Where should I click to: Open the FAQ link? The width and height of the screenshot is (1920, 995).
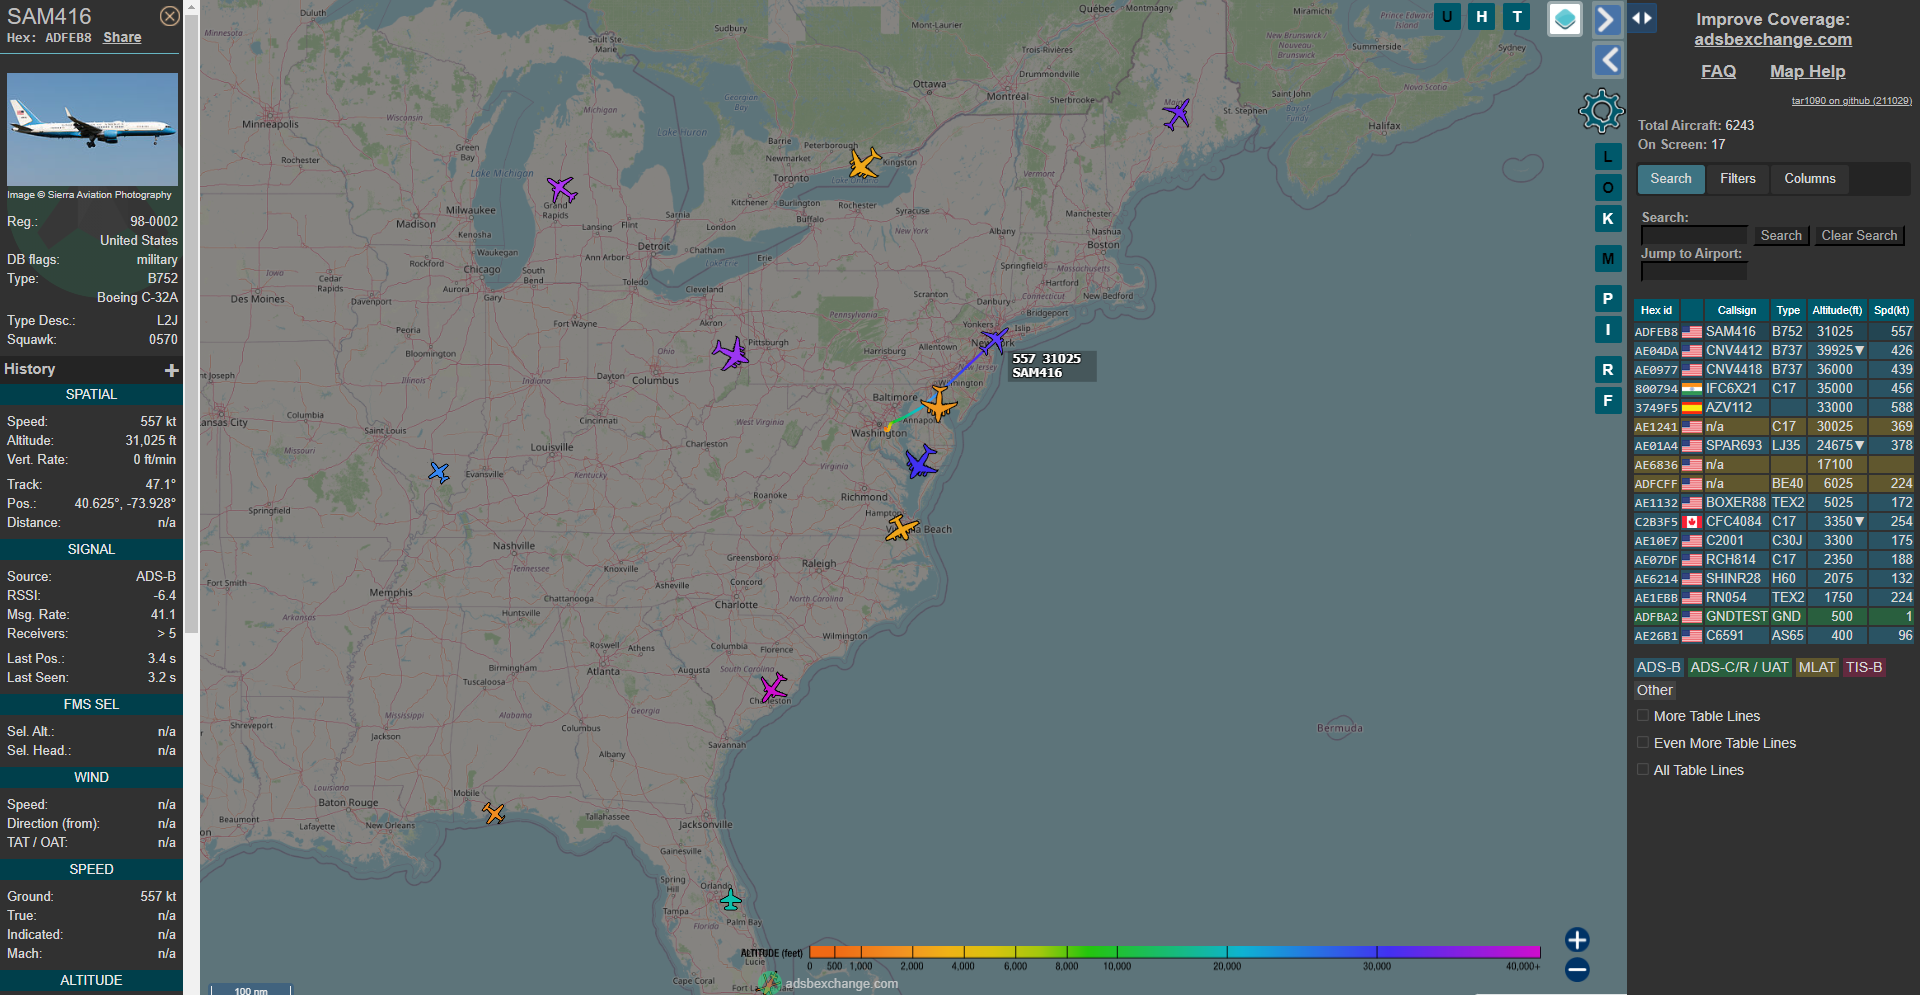pyautogui.click(x=1718, y=71)
